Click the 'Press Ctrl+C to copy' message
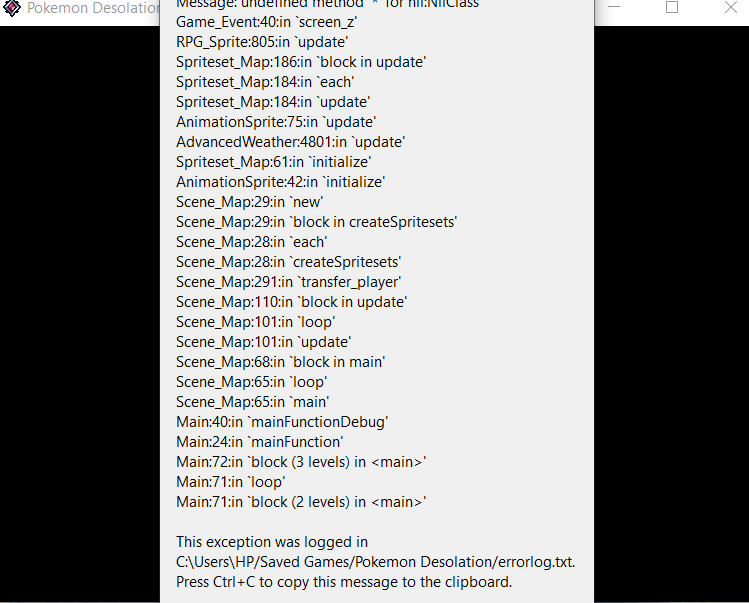This screenshot has width=749, height=603. click(344, 582)
